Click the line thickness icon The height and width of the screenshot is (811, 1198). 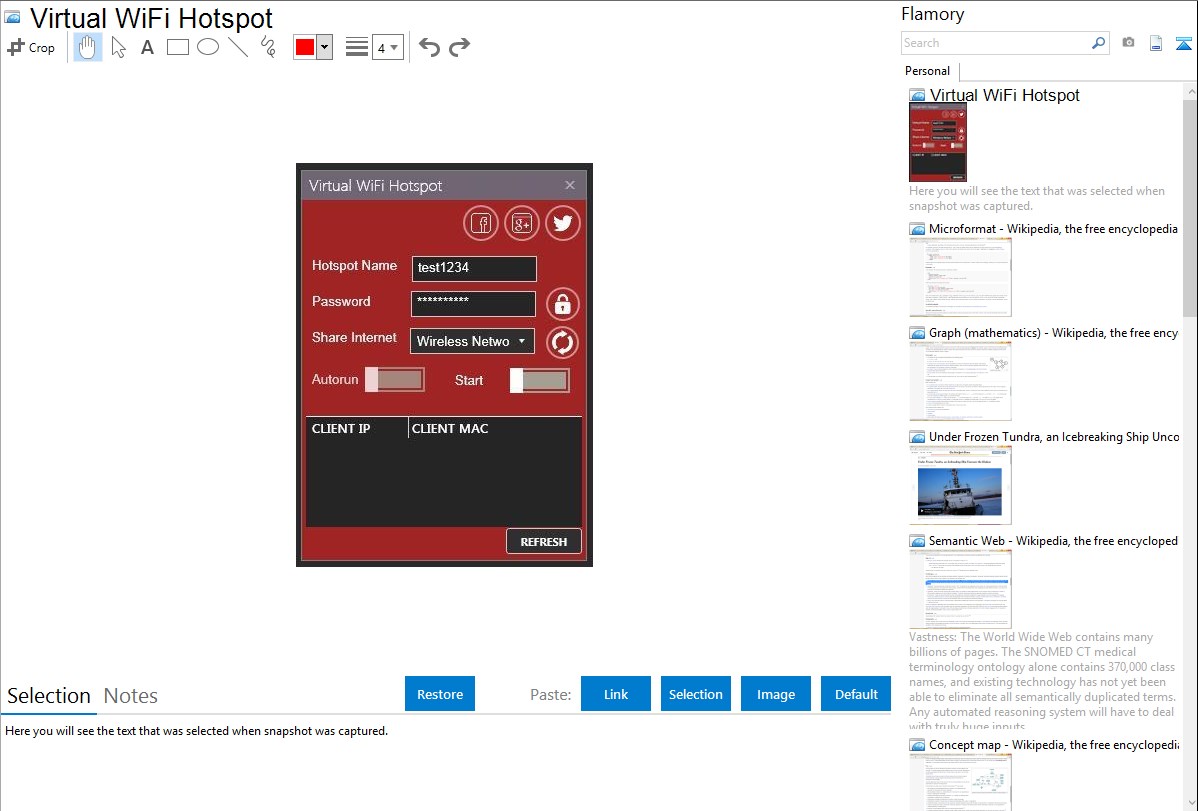[356, 47]
